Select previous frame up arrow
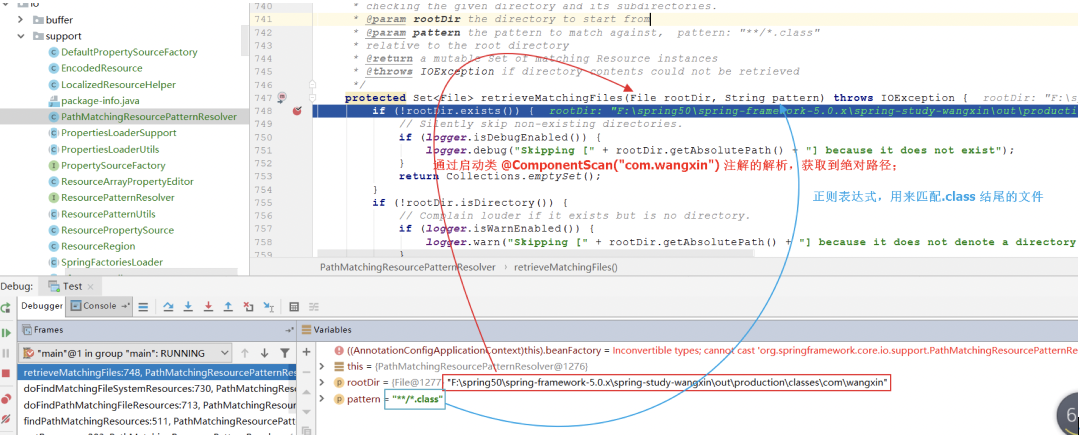Image resolution: width=1080 pixels, height=438 pixels. pos(244,353)
